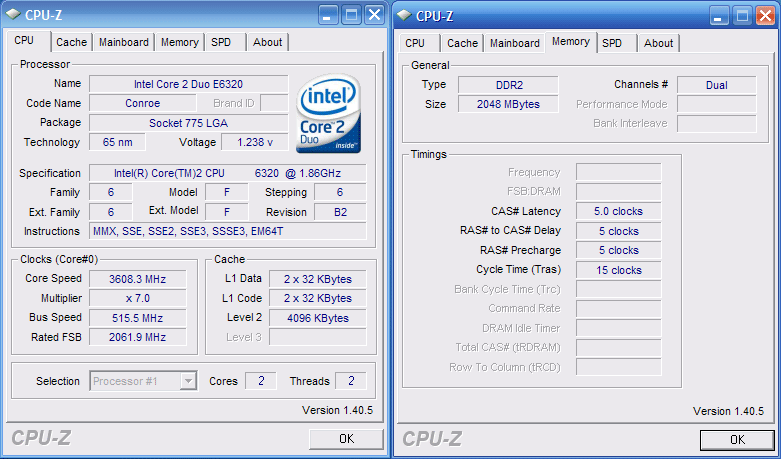Click Level 2 cache value 4096 KBytes
The image size is (781, 459).
(318, 318)
